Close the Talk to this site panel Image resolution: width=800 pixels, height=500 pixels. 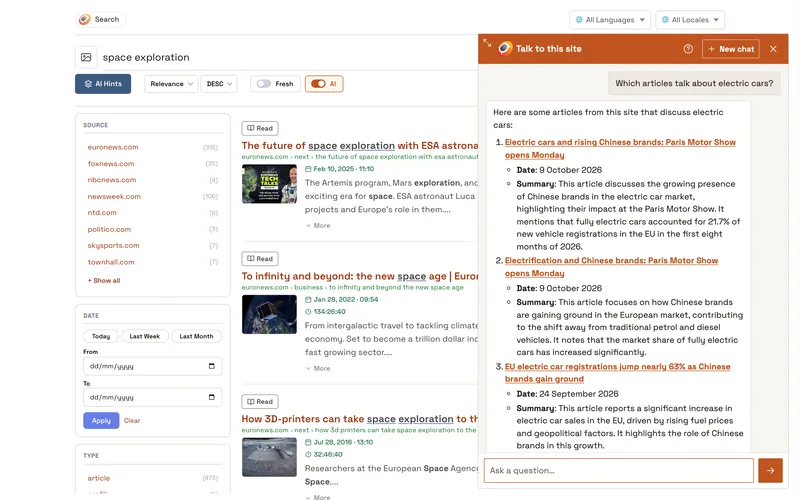[x=773, y=49]
